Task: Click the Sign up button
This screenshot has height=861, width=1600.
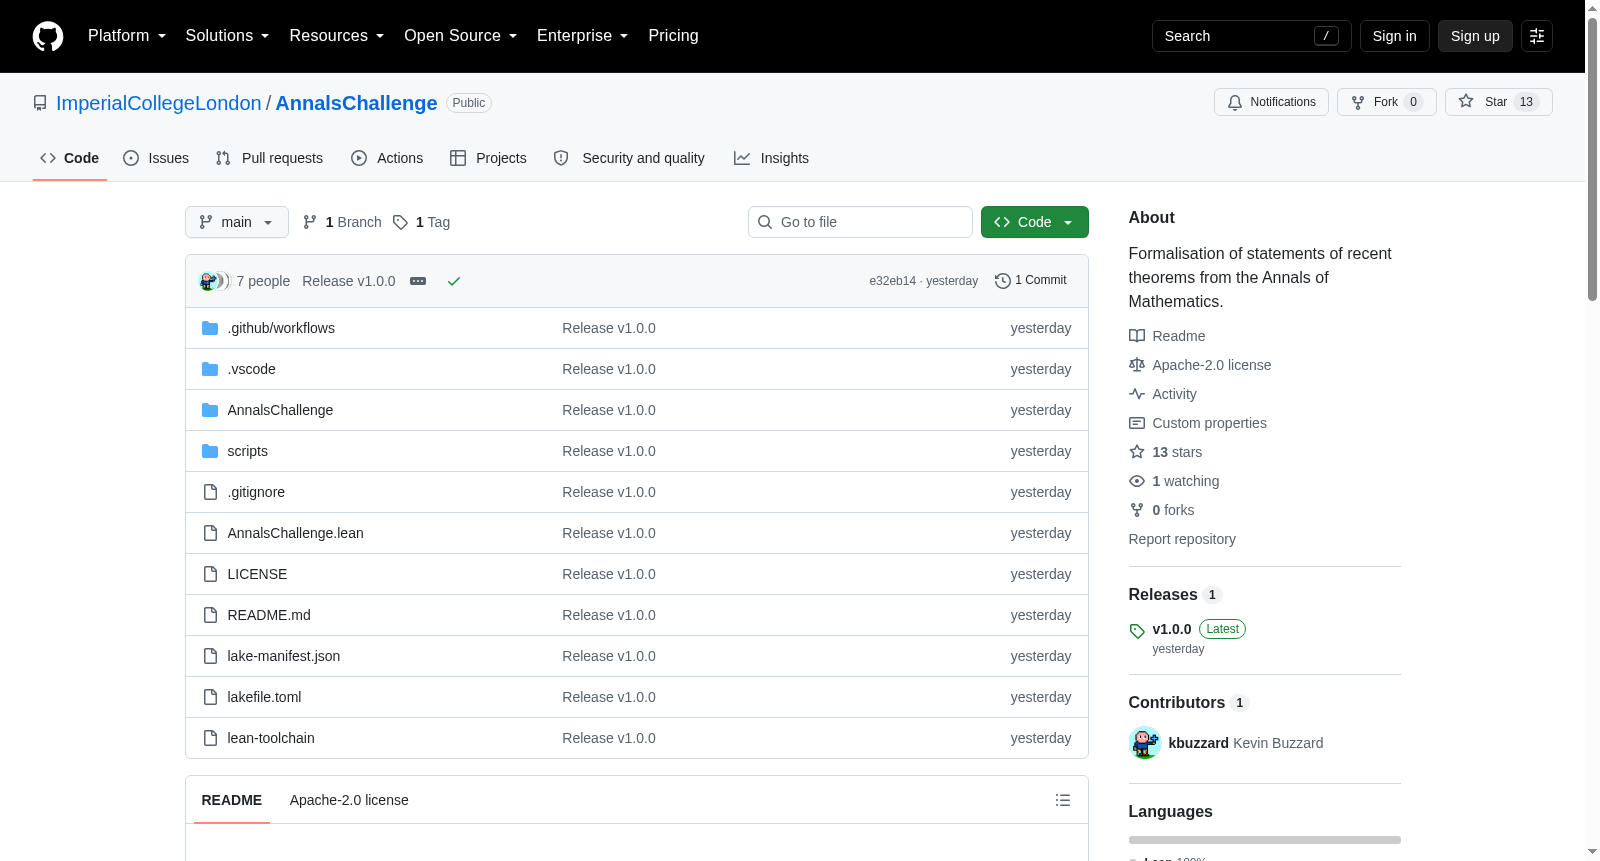Action: point(1475,36)
